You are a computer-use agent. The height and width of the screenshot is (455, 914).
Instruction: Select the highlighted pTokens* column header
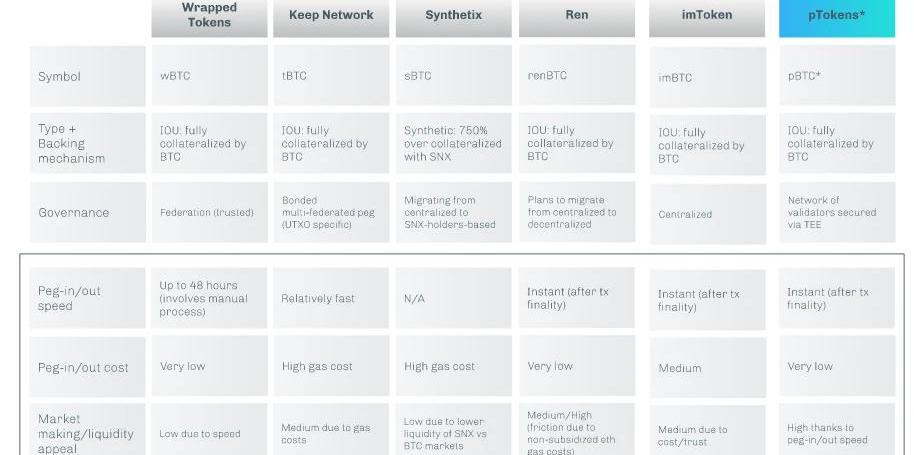(836, 16)
